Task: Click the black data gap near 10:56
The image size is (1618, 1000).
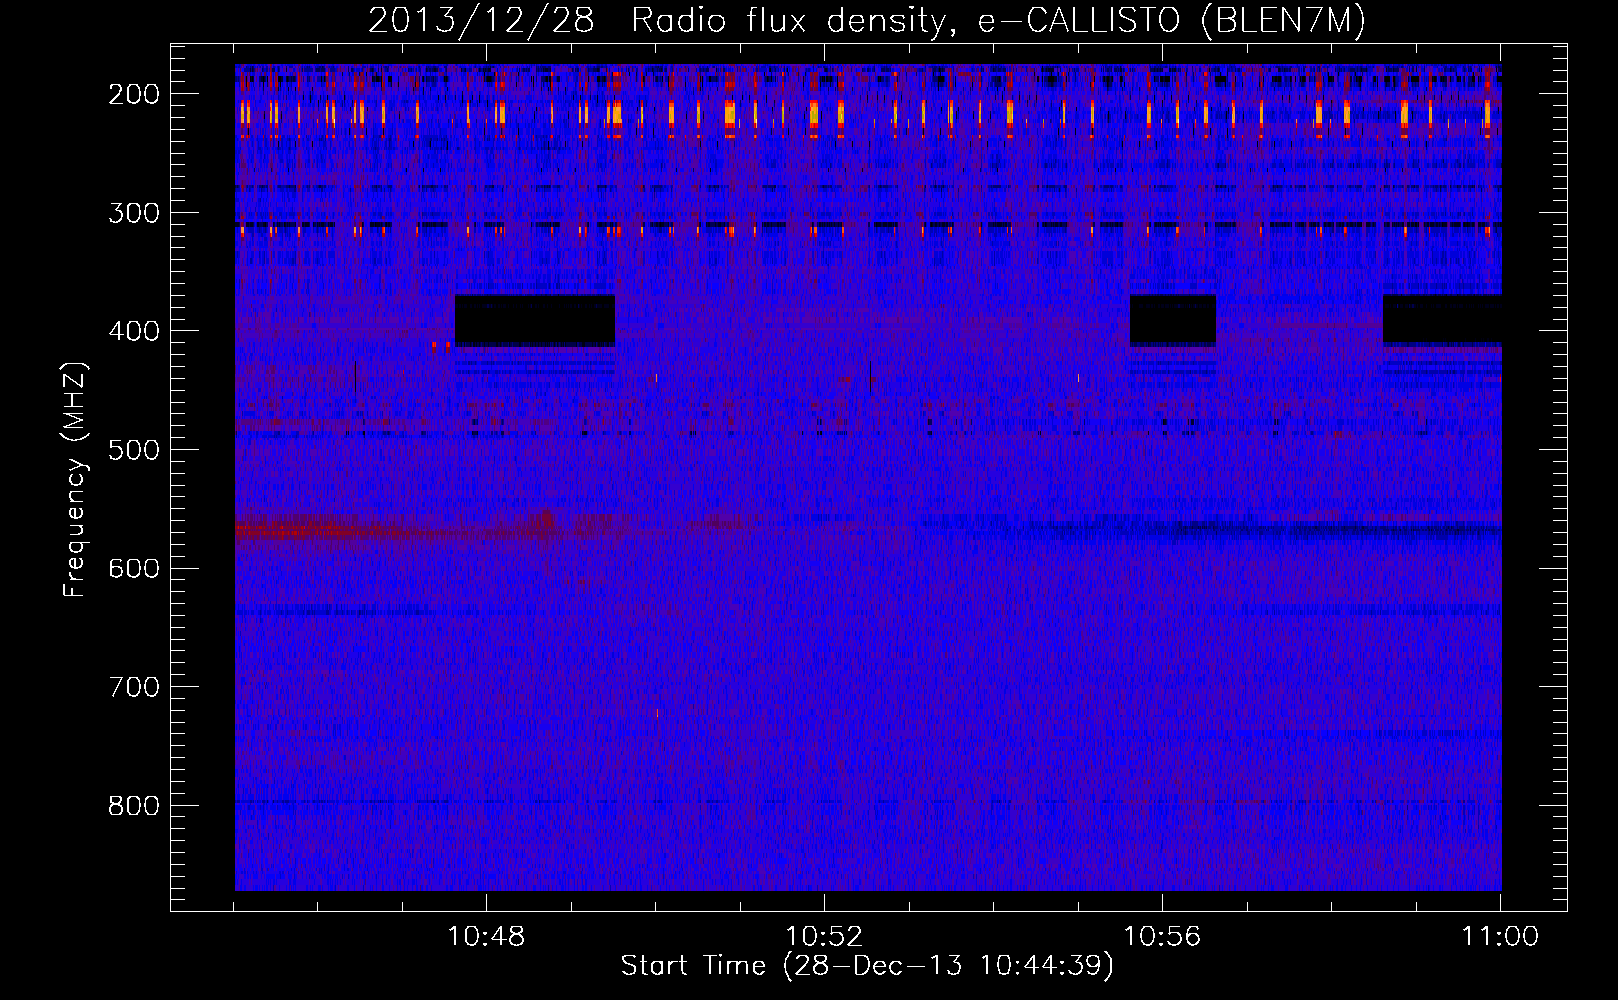Action: tap(1173, 320)
